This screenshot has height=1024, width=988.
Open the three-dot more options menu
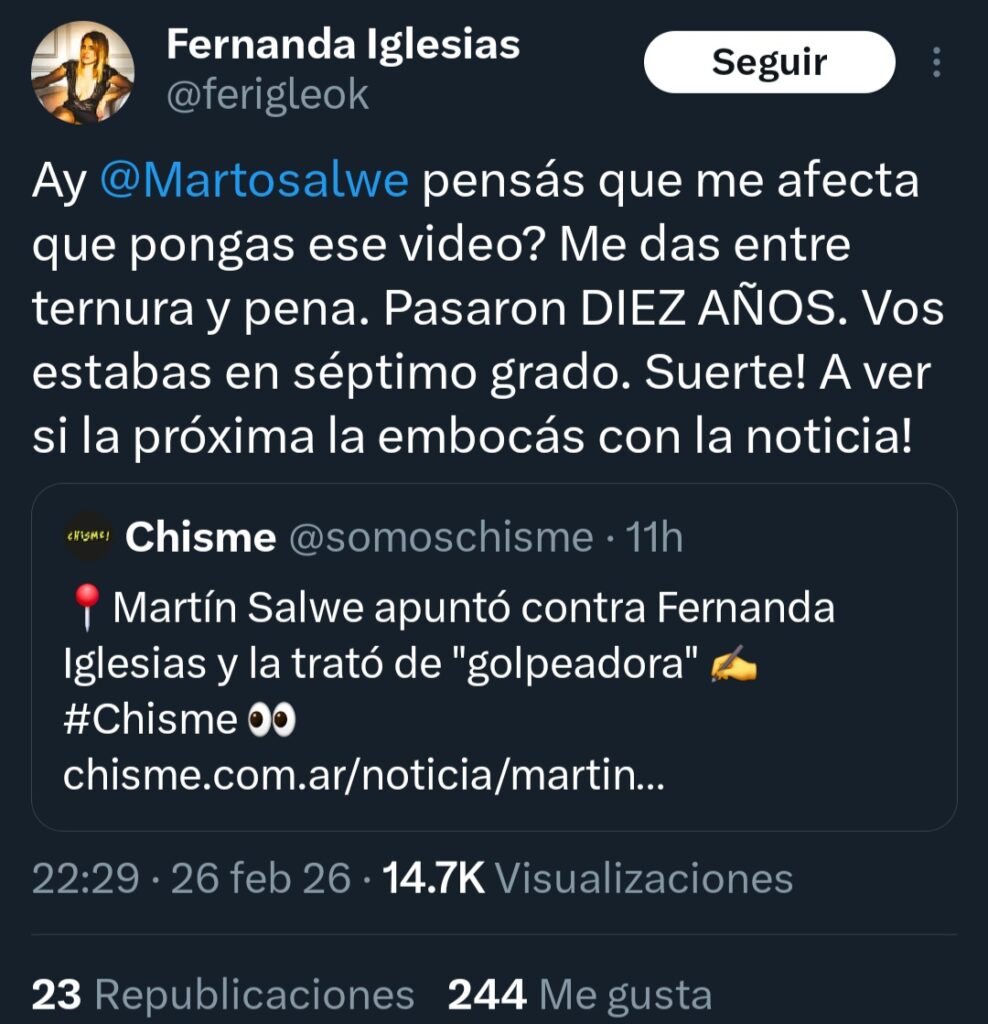click(x=936, y=63)
